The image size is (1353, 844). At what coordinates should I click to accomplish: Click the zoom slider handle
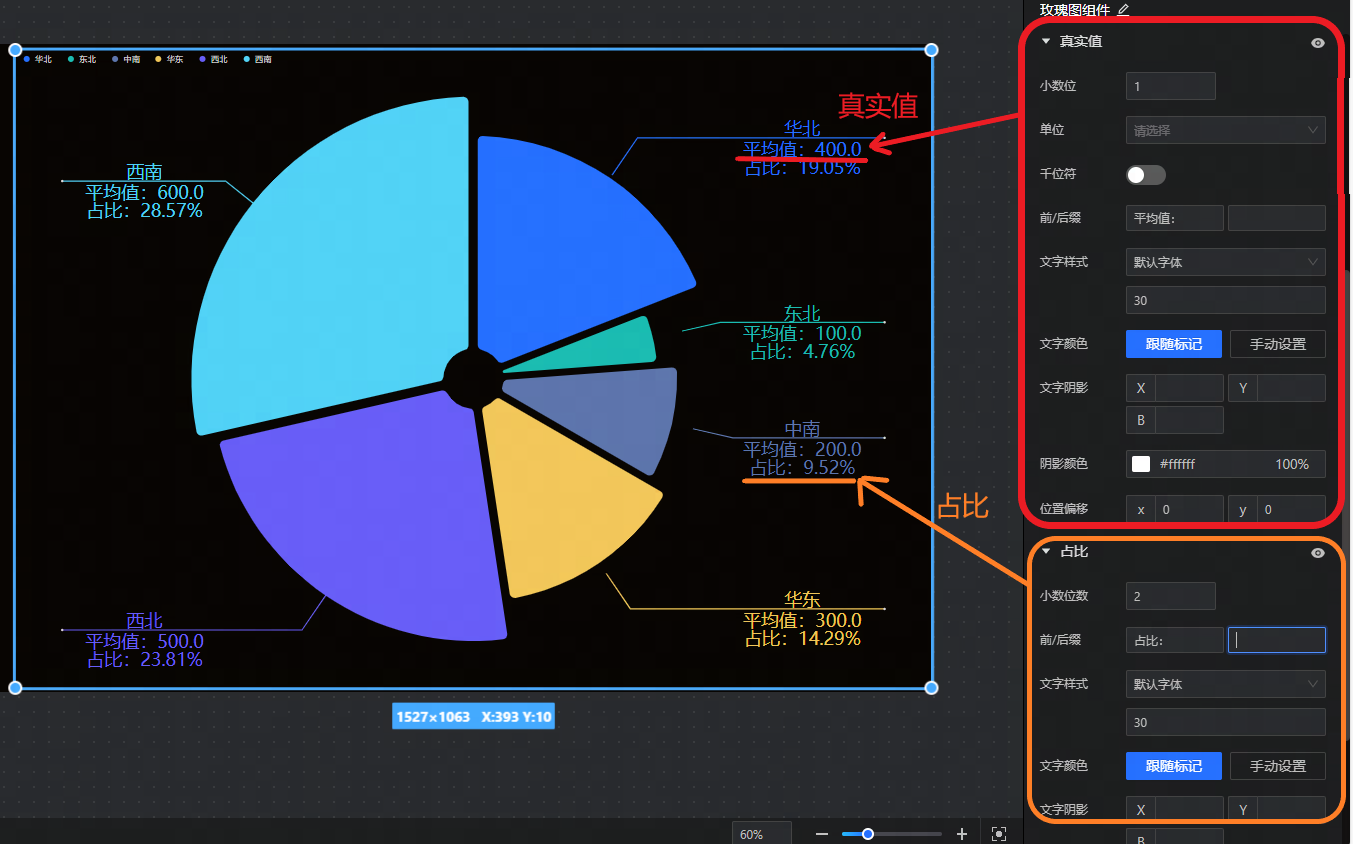click(x=868, y=834)
